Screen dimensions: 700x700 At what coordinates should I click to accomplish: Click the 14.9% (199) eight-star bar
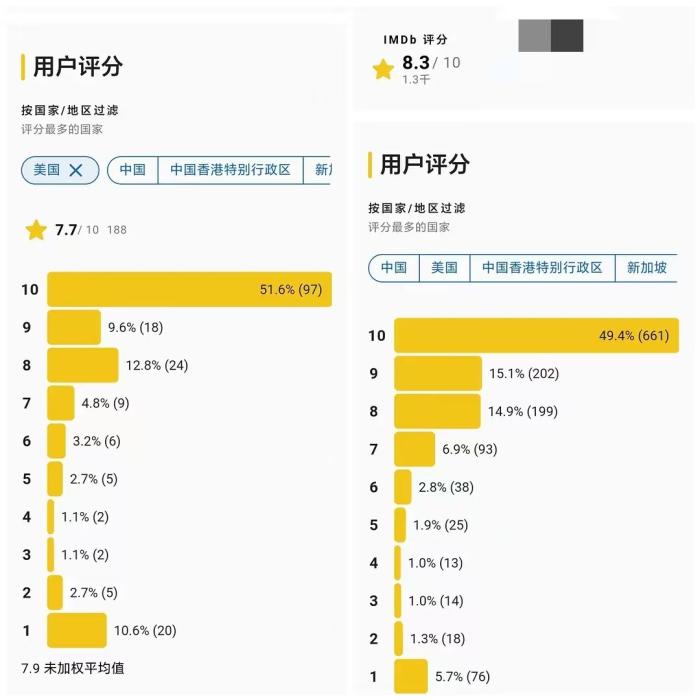437,411
